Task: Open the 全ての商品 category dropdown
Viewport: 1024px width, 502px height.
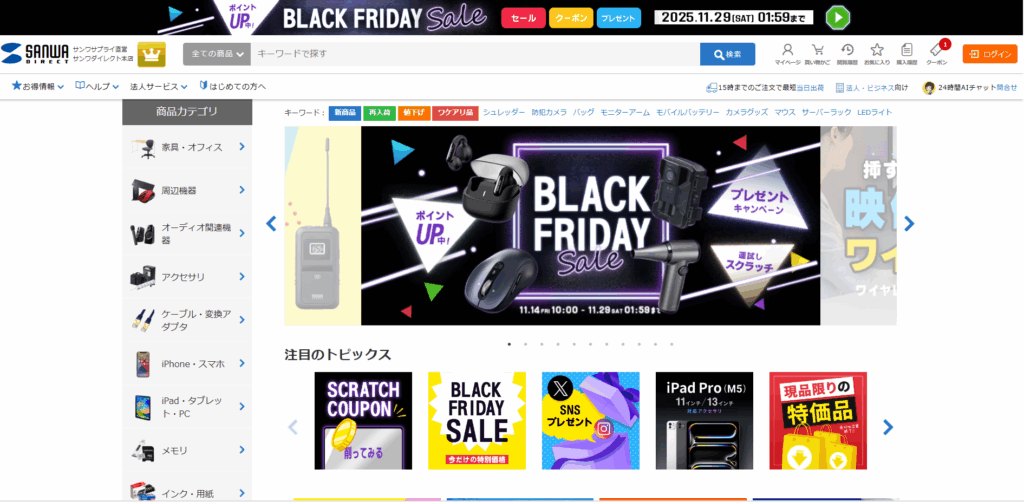Action: click(217, 54)
